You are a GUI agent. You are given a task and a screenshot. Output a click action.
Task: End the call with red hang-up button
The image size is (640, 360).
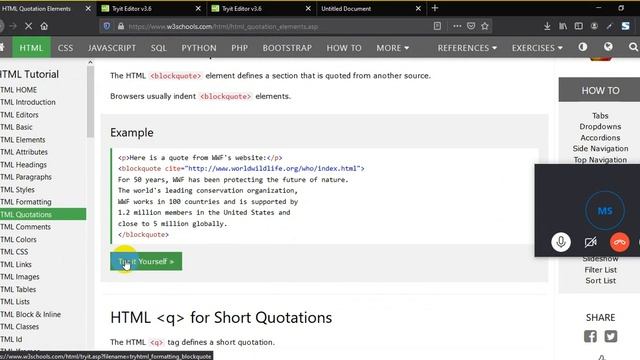(x=619, y=242)
